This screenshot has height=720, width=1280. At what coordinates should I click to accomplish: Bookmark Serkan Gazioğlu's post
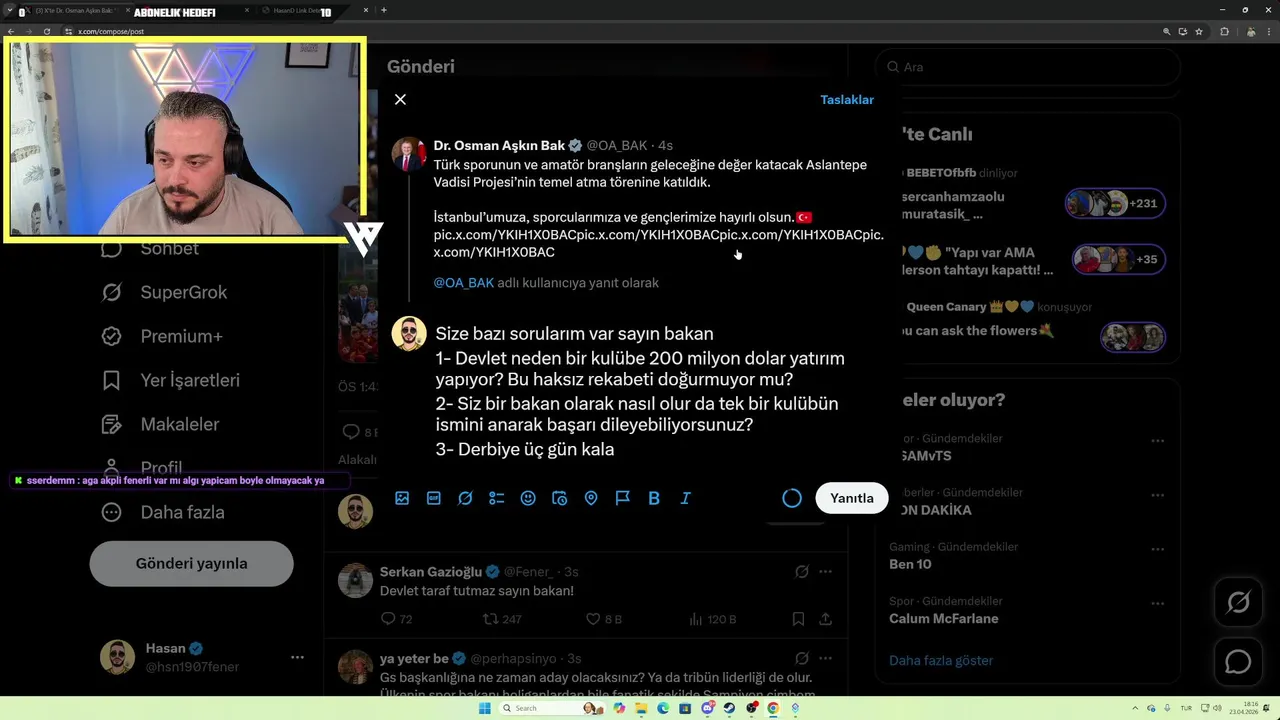click(798, 619)
